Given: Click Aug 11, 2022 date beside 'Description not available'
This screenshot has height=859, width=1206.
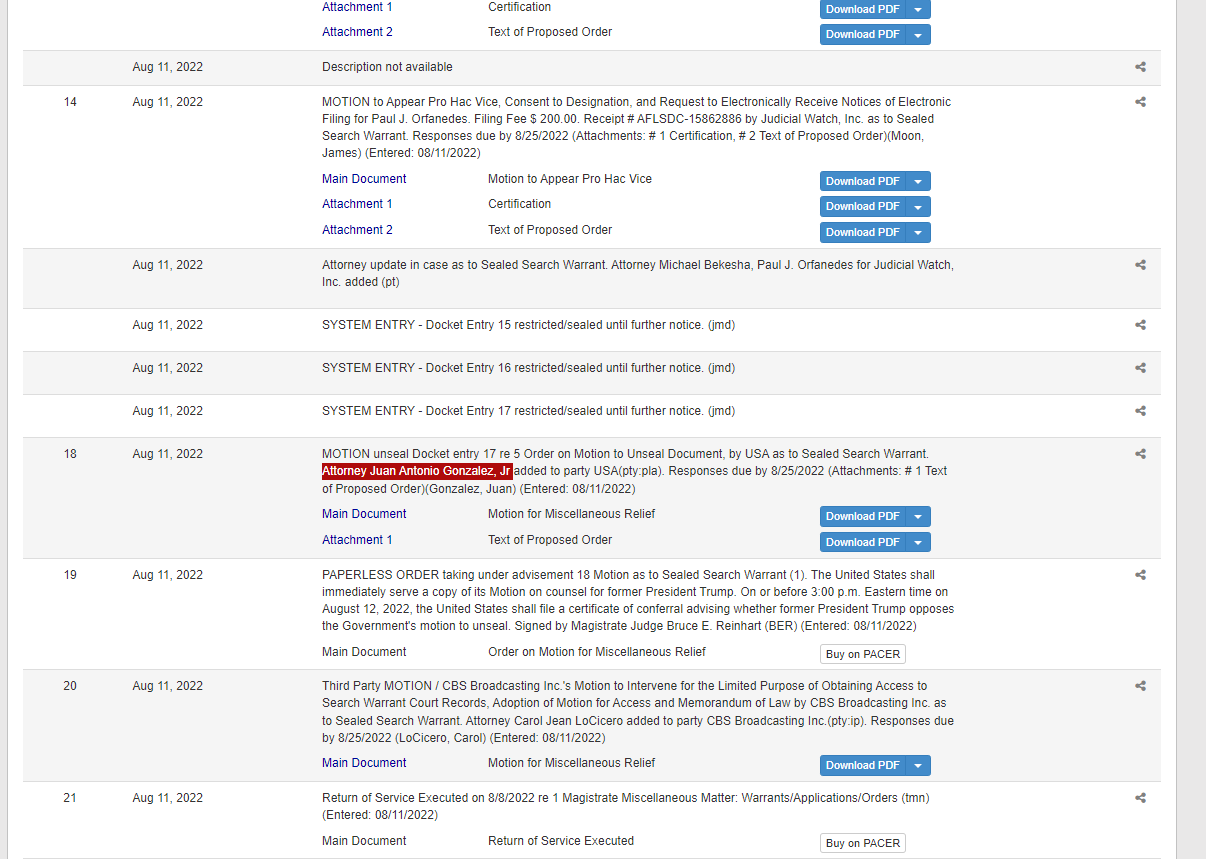Looking at the screenshot, I should [x=168, y=67].
